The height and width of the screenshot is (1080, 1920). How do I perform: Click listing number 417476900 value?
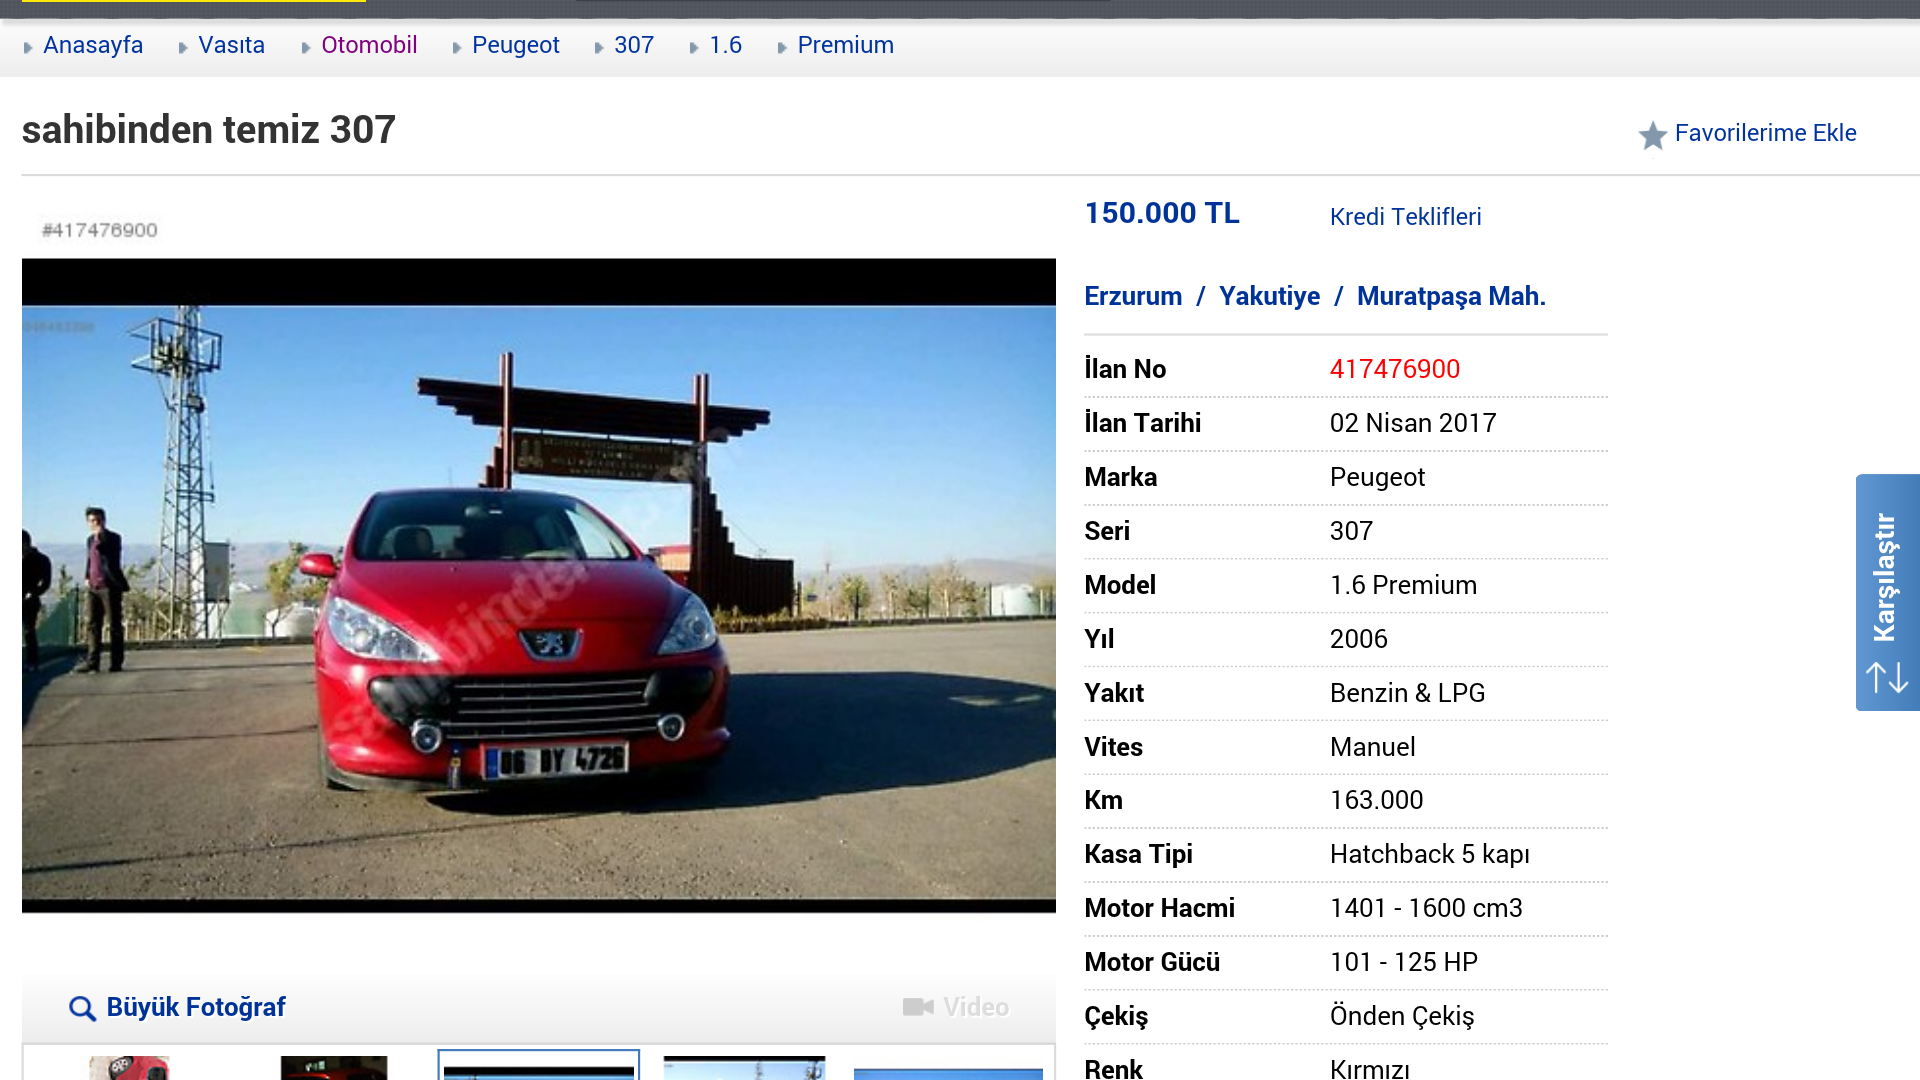(1394, 369)
